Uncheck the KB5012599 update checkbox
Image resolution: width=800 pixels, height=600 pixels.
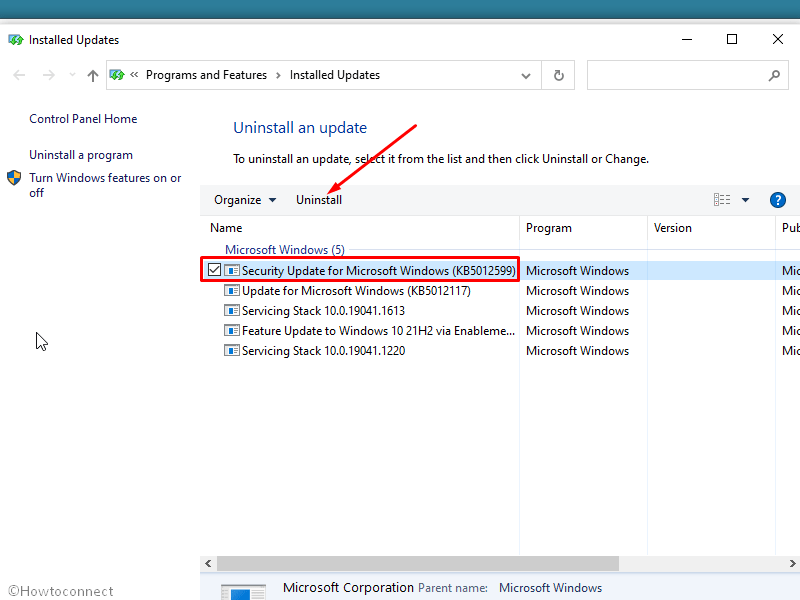point(214,270)
